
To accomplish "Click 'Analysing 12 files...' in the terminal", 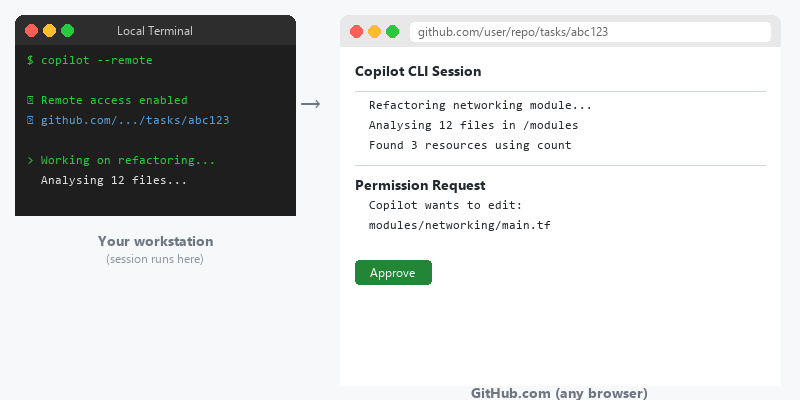I will tap(114, 180).
